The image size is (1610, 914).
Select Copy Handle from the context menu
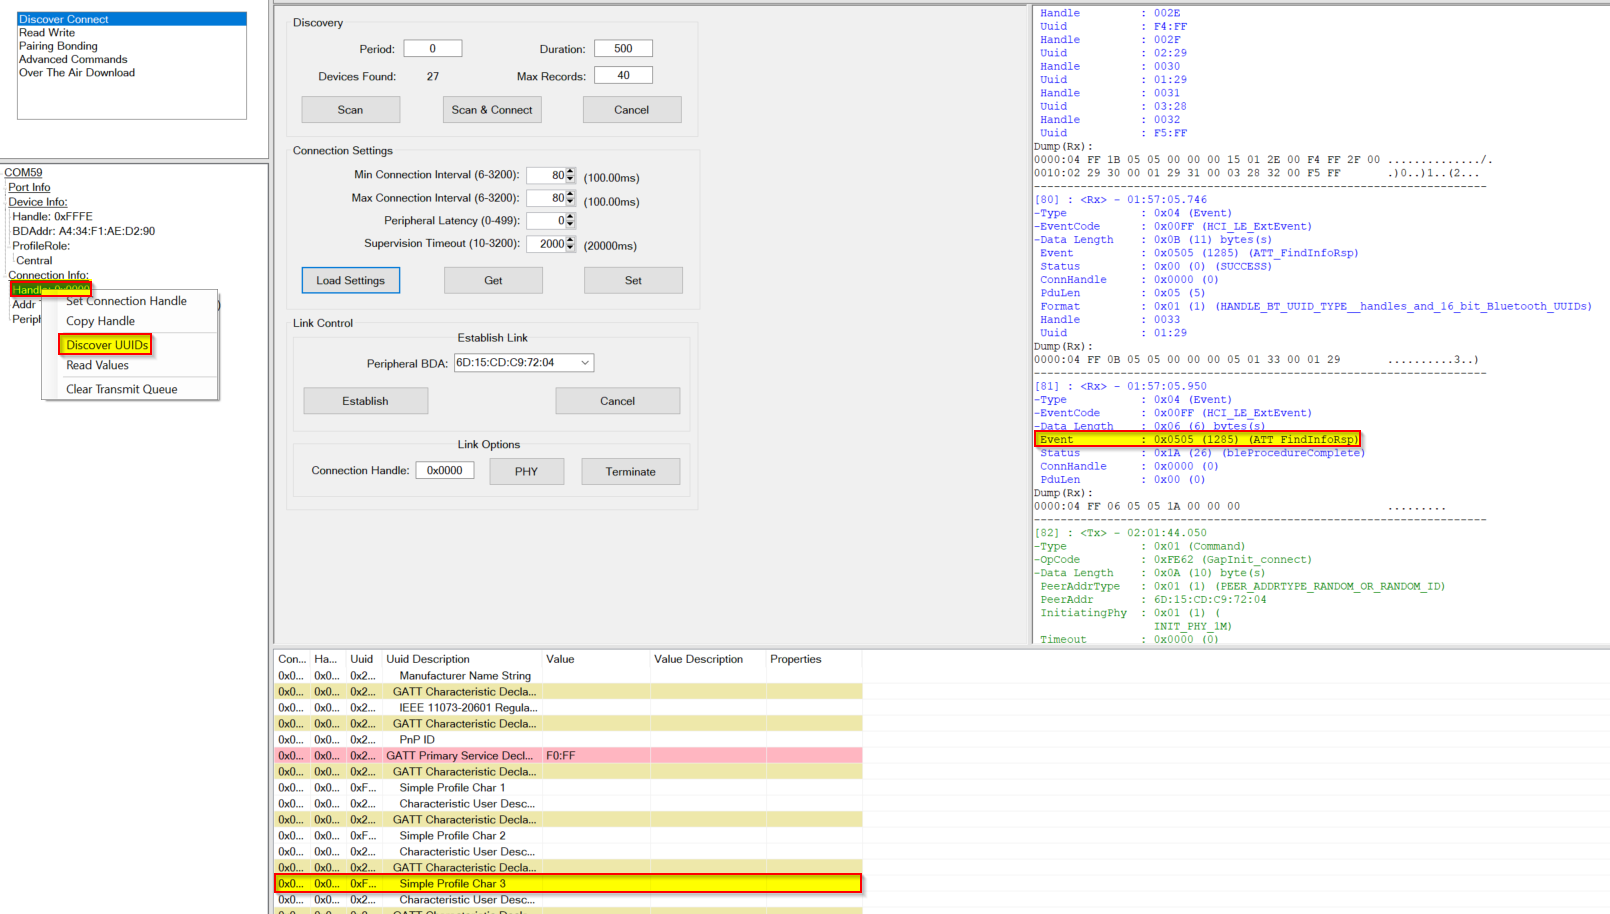coord(100,321)
